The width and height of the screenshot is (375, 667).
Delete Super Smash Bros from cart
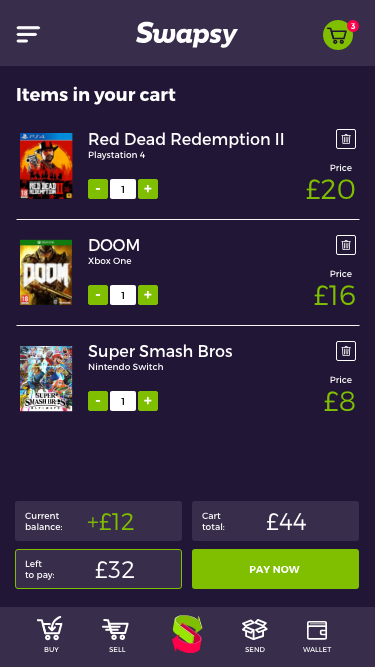tap(346, 351)
